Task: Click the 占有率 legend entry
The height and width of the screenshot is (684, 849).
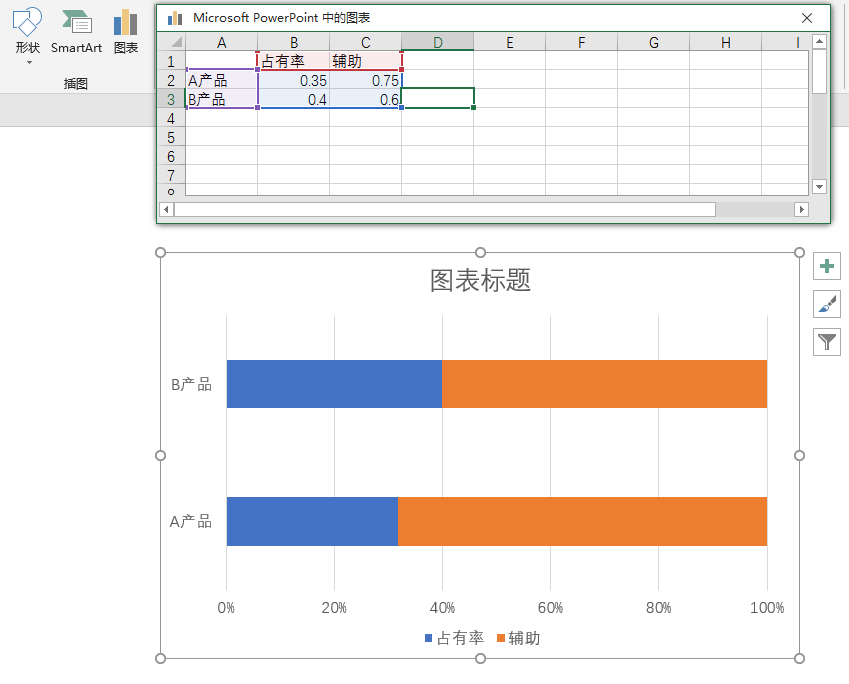Action: tap(454, 638)
